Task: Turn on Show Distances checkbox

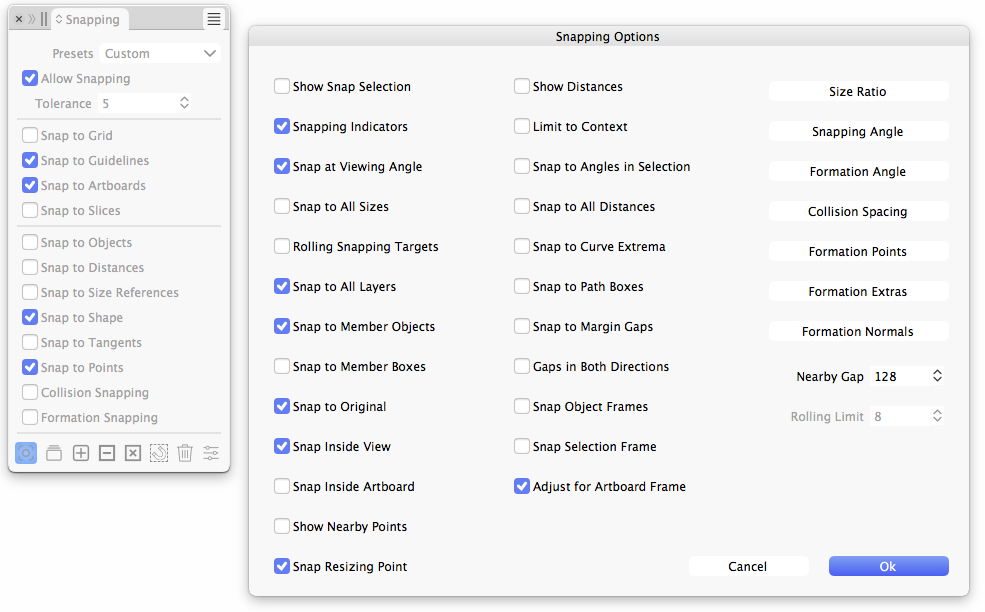Action: [x=522, y=87]
